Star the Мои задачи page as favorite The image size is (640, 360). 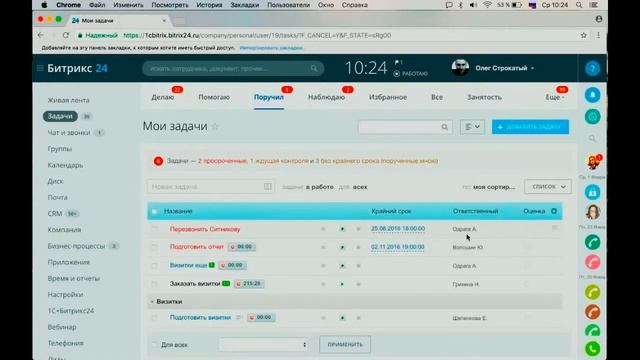215,127
